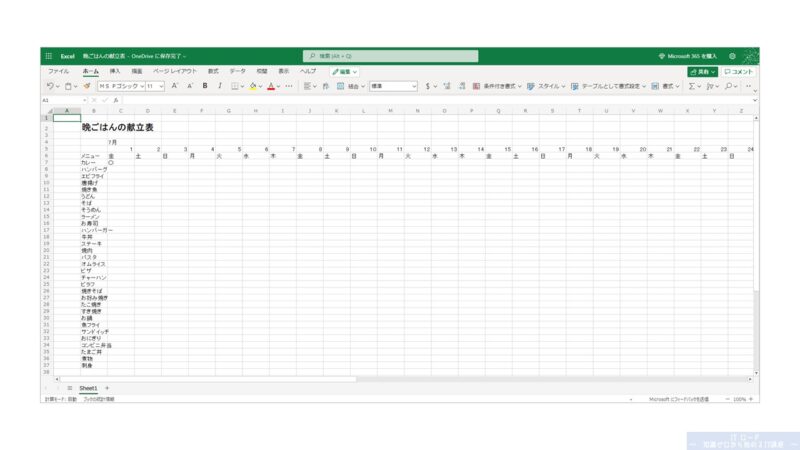Click the settings gear icon
The height and width of the screenshot is (450, 800).
pyautogui.click(x=732, y=56)
